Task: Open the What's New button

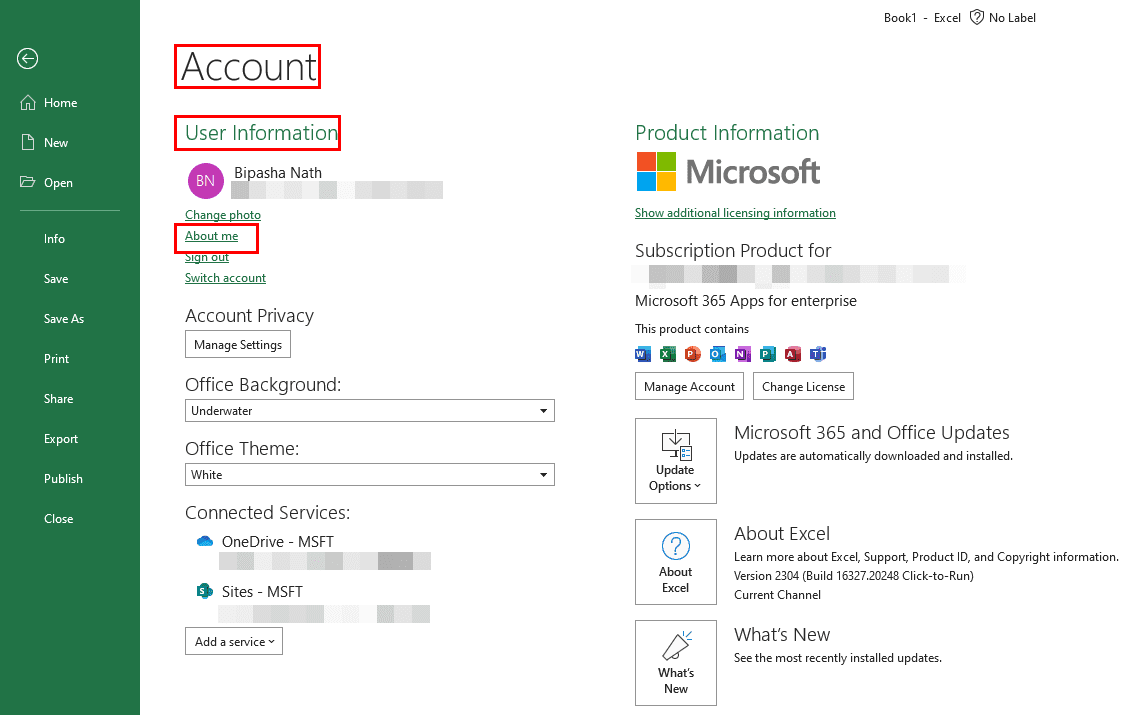Action: pos(675,663)
